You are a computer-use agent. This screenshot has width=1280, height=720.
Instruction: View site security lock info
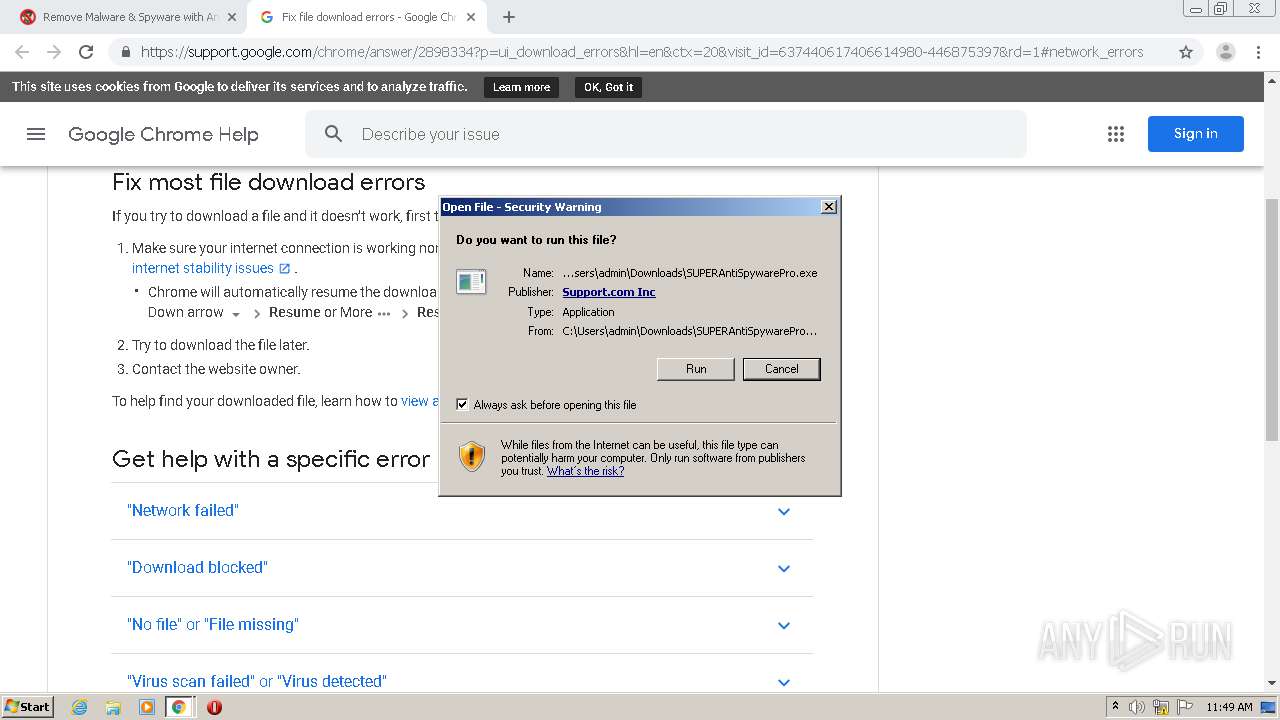click(x=126, y=52)
